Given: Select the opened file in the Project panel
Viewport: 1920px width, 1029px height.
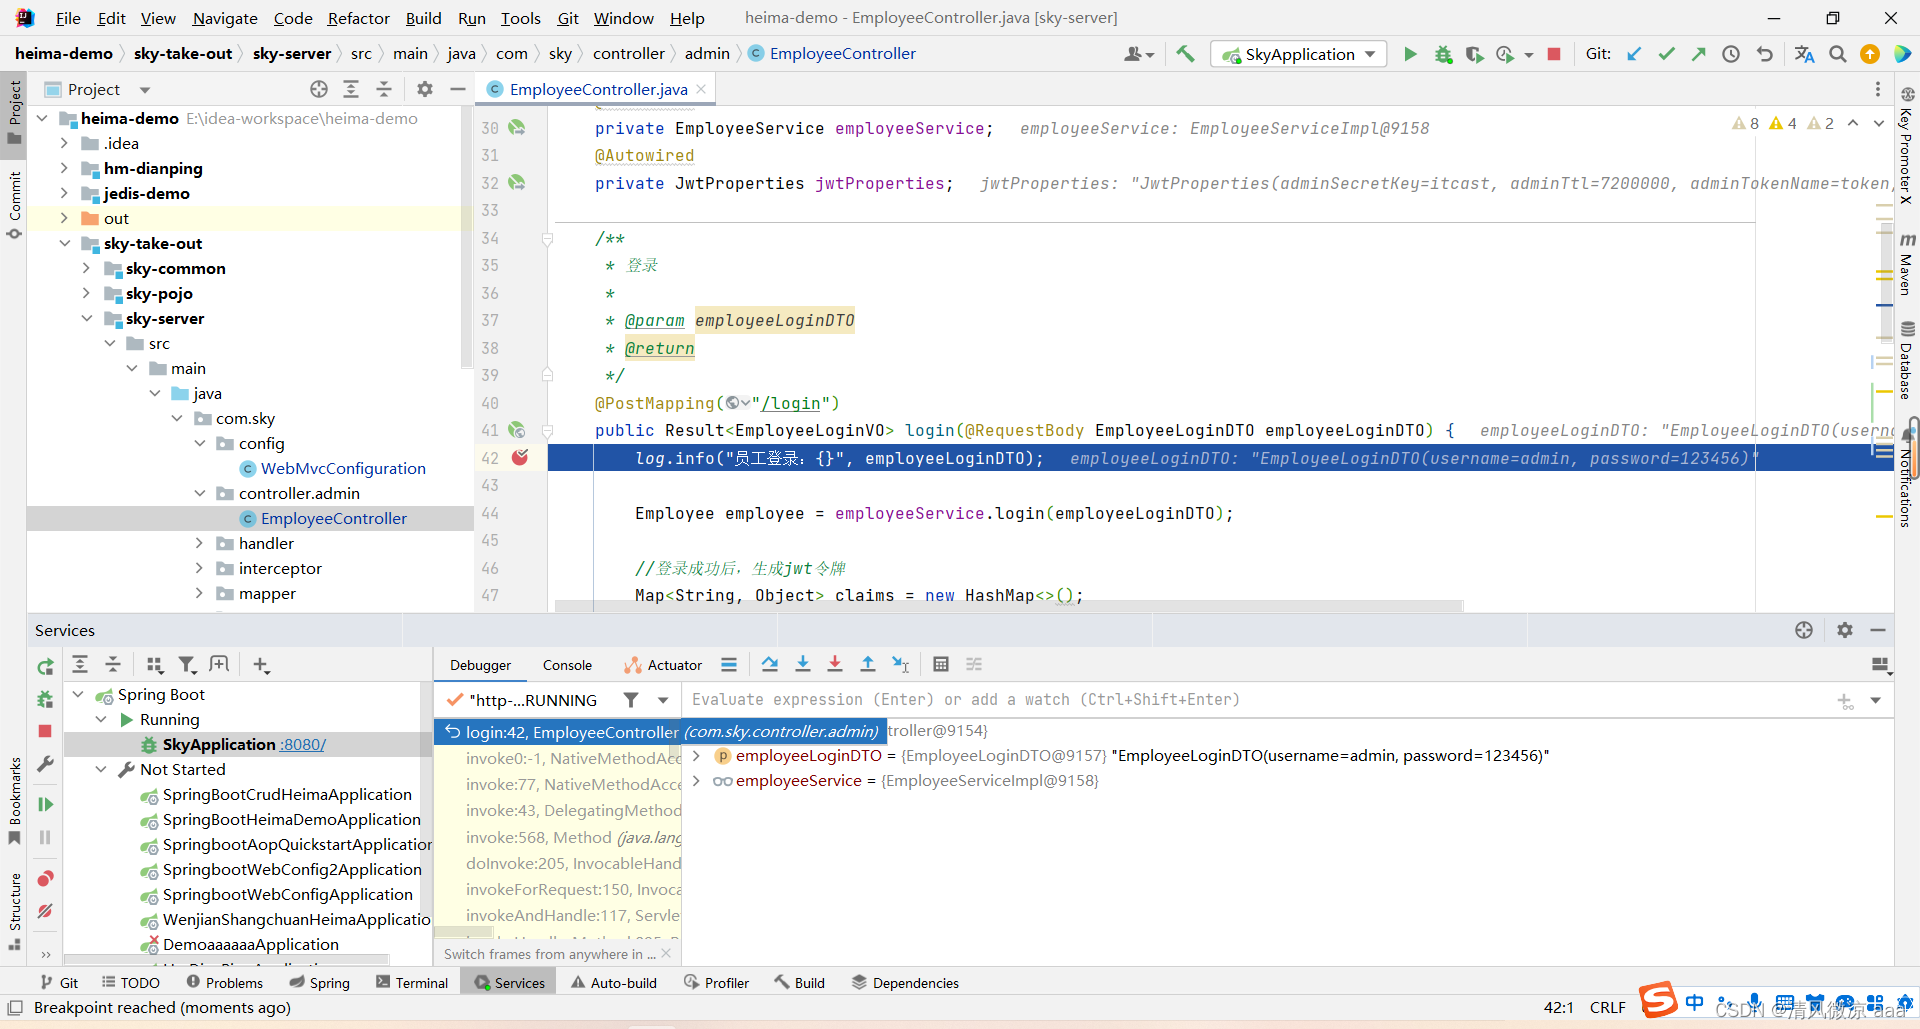Looking at the screenshot, I should (319, 89).
